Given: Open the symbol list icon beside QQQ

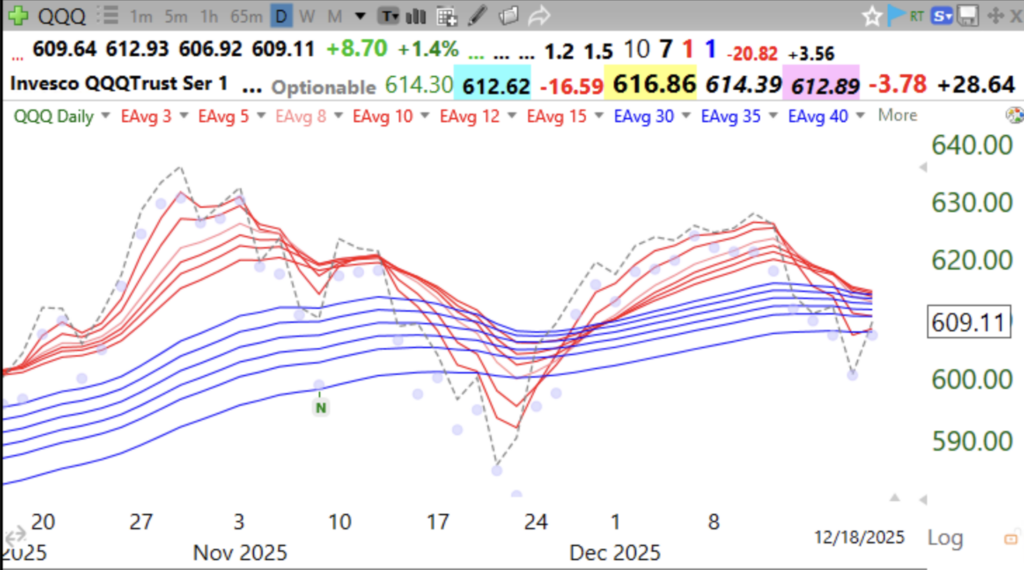Looking at the screenshot, I should 111,17.
